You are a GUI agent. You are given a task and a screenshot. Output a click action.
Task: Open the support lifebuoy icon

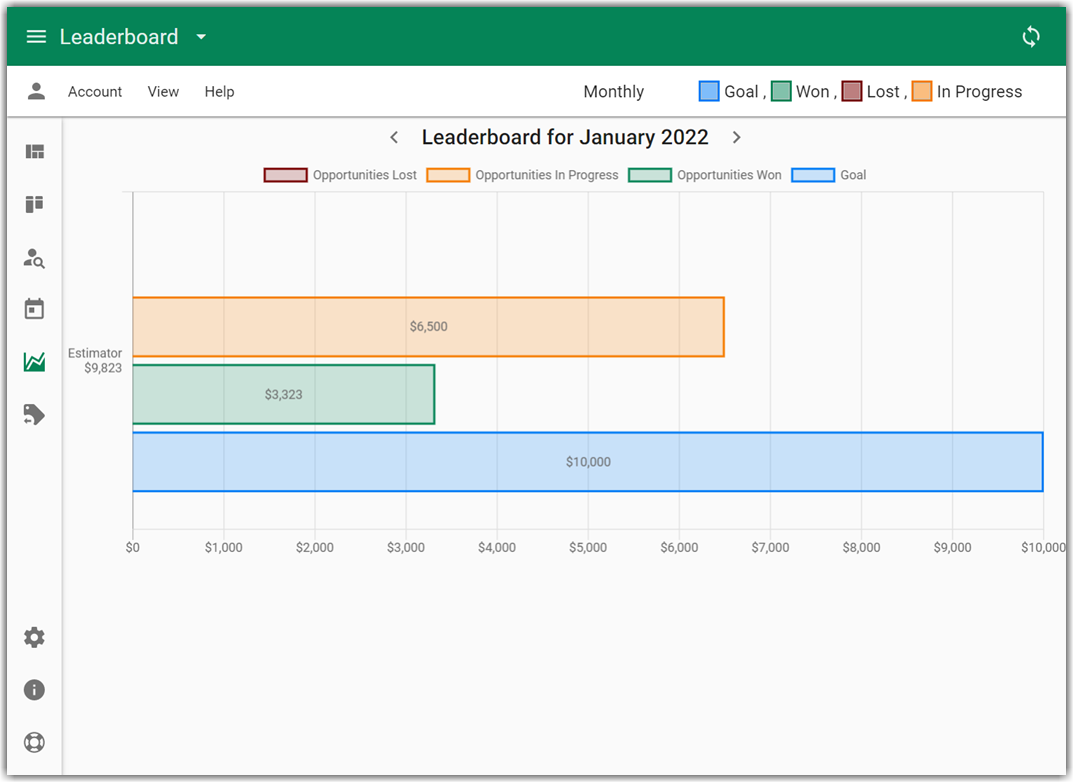(x=34, y=743)
